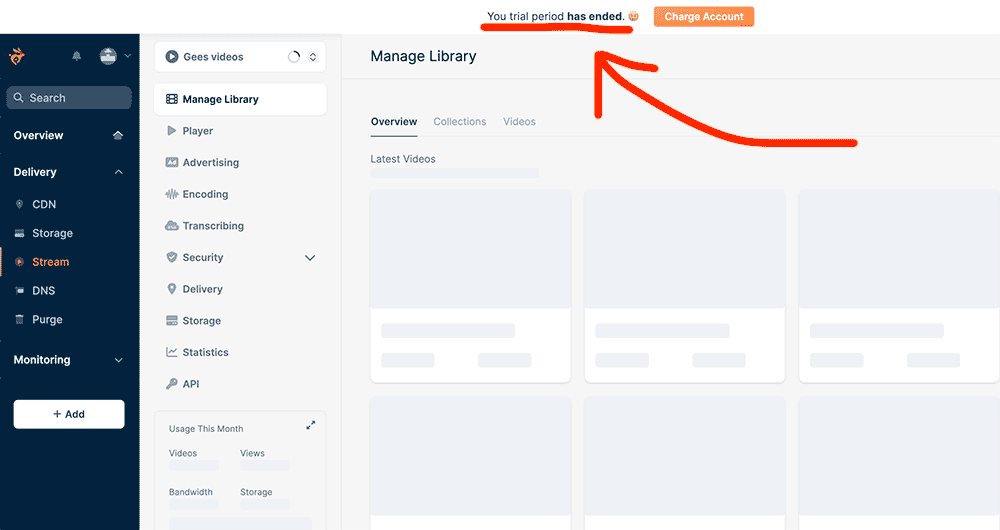This screenshot has width=1000, height=530.
Task: Click the Views usage label
Action: tap(252, 453)
